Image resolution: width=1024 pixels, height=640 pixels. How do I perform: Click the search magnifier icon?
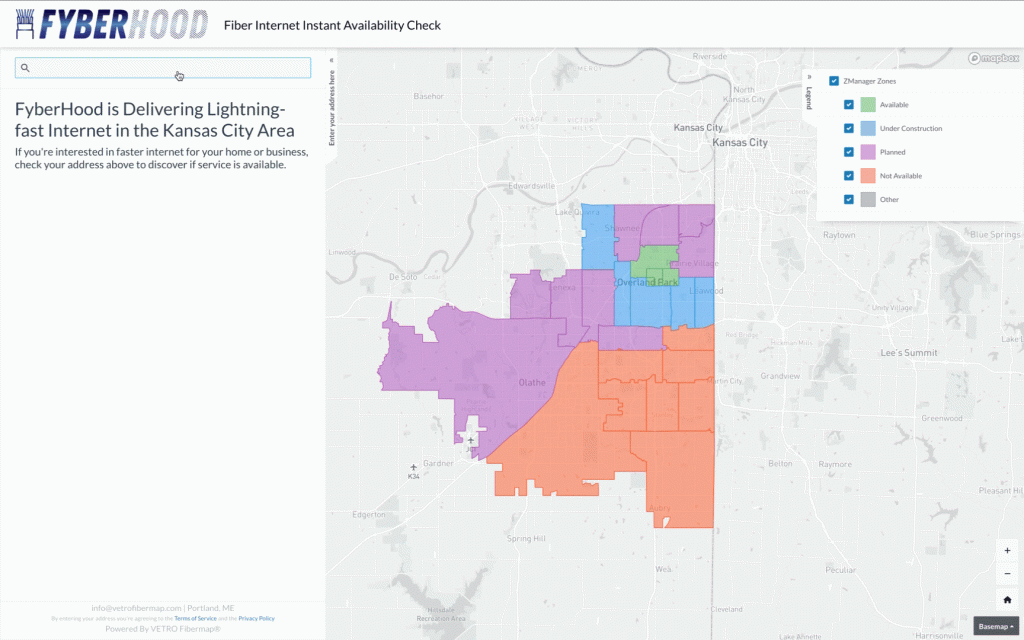[26, 68]
